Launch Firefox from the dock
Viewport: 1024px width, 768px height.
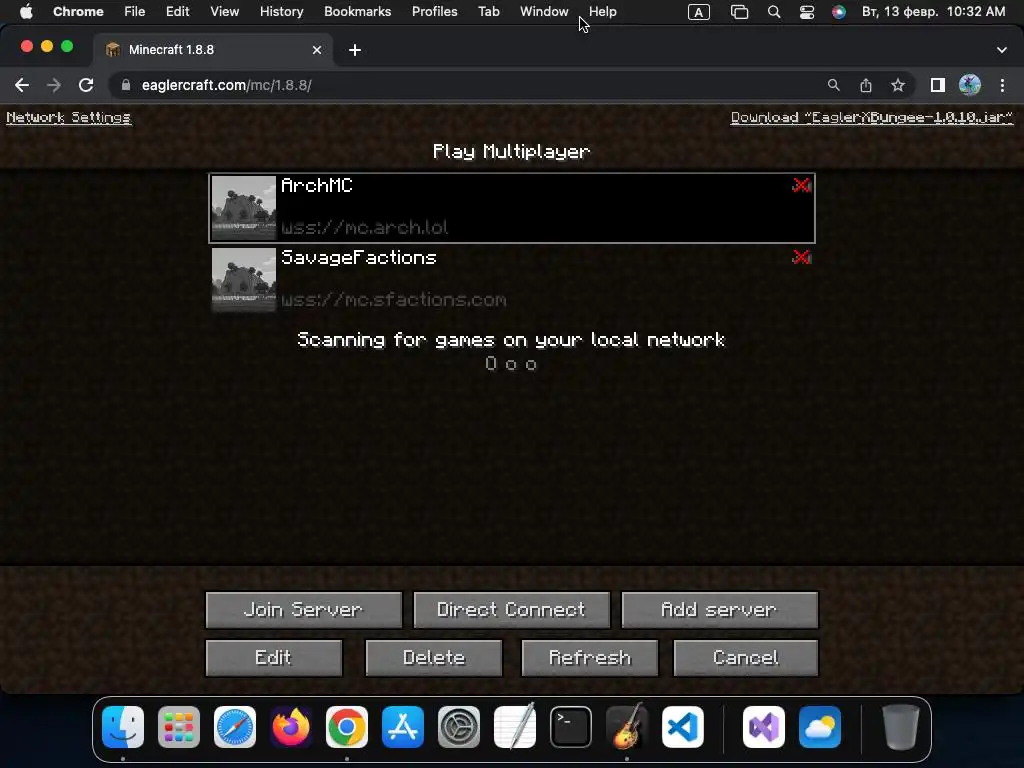click(291, 727)
